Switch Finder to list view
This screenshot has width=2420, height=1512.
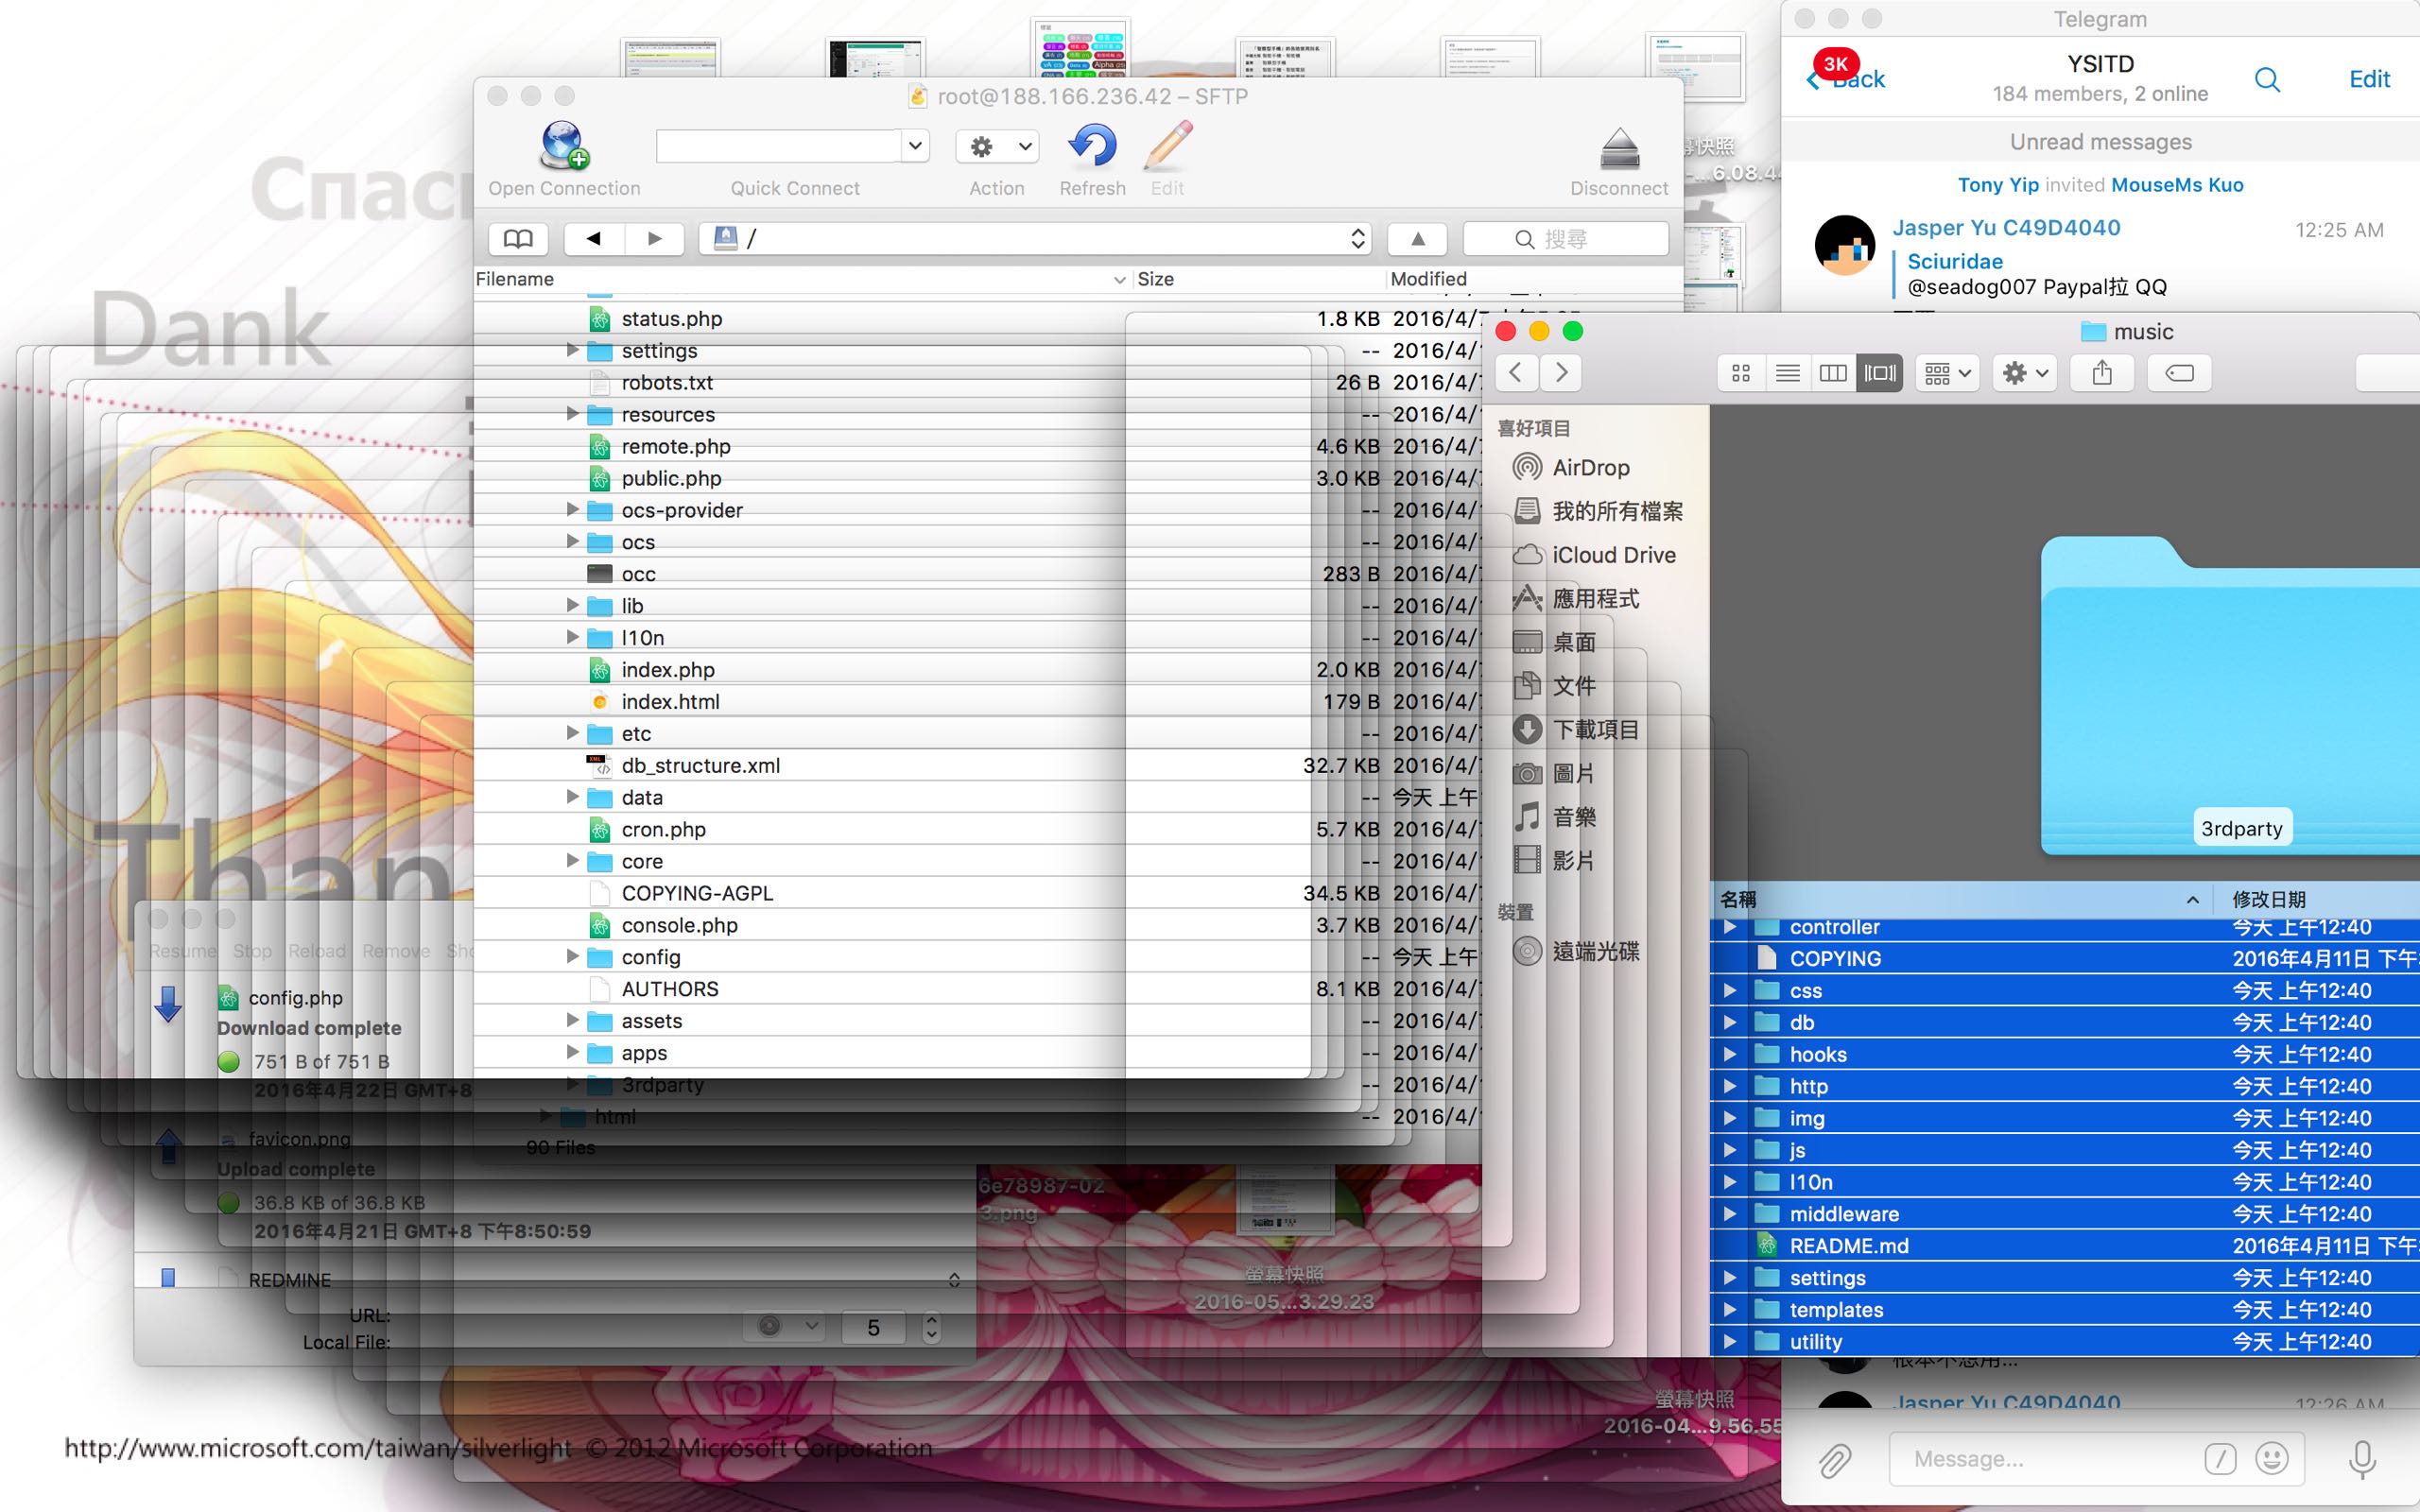pyautogui.click(x=1787, y=373)
